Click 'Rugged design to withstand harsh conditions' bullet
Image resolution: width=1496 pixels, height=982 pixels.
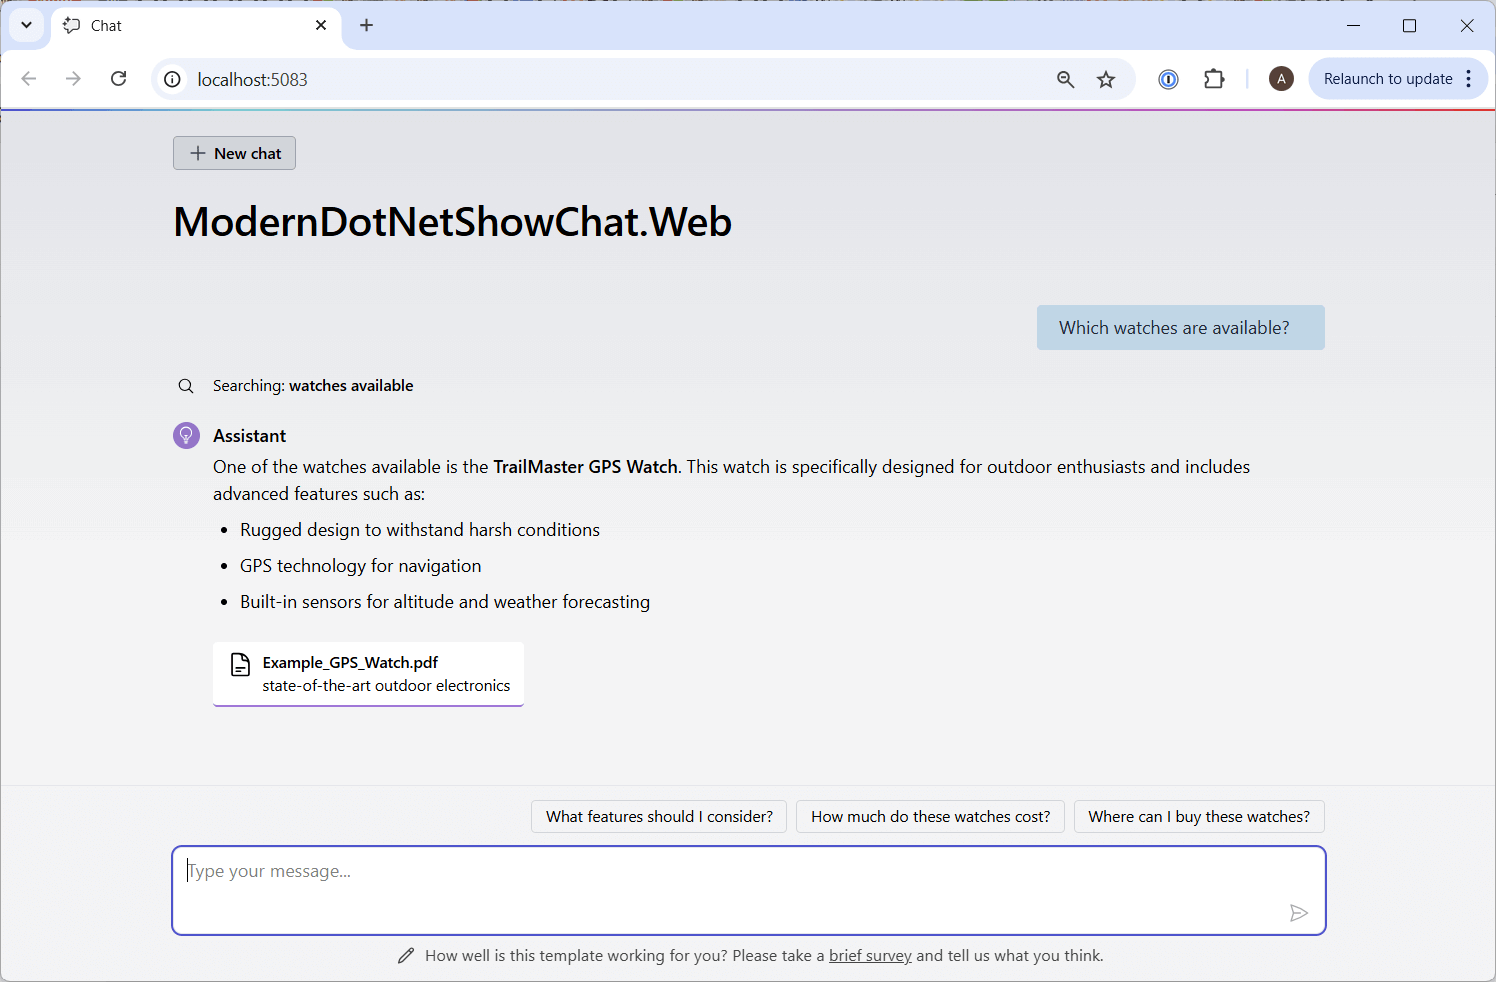point(420,530)
